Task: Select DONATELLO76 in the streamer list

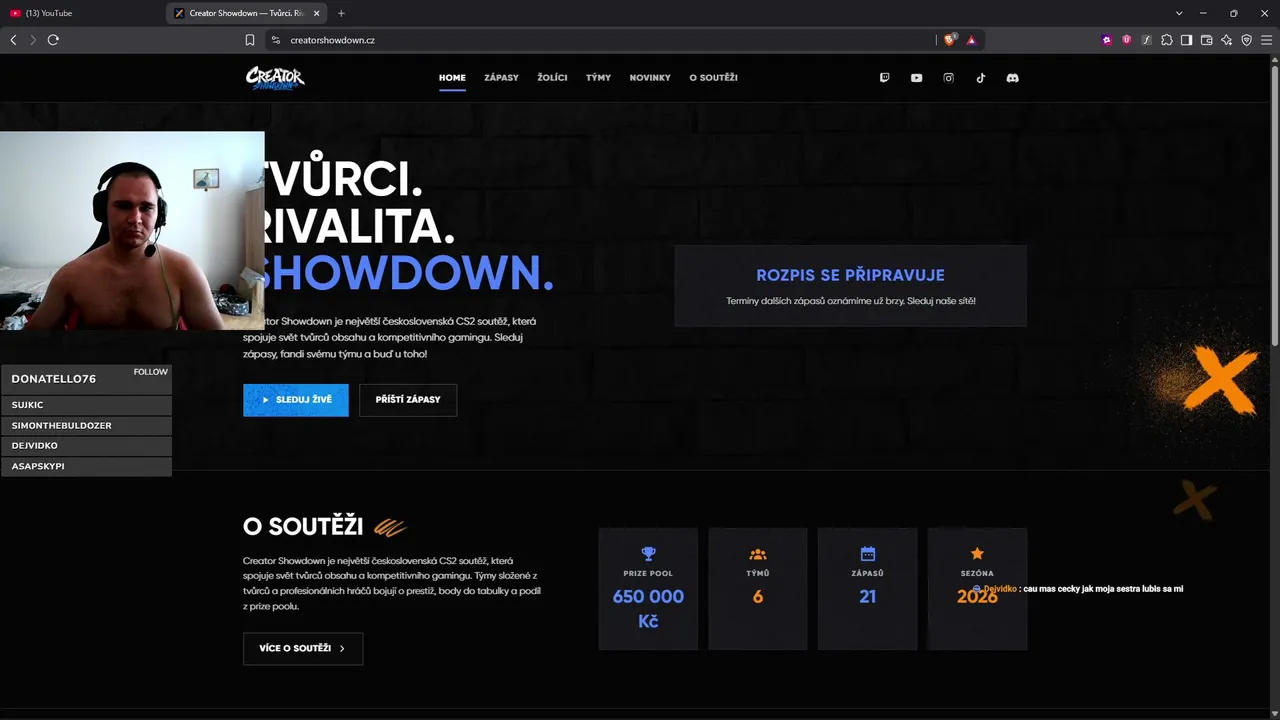Action: coord(54,379)
